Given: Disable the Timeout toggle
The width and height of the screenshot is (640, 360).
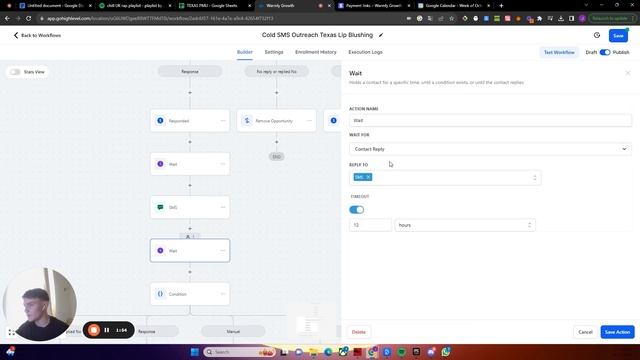Looking at the screenshot, I should click(x=356, y=210).
